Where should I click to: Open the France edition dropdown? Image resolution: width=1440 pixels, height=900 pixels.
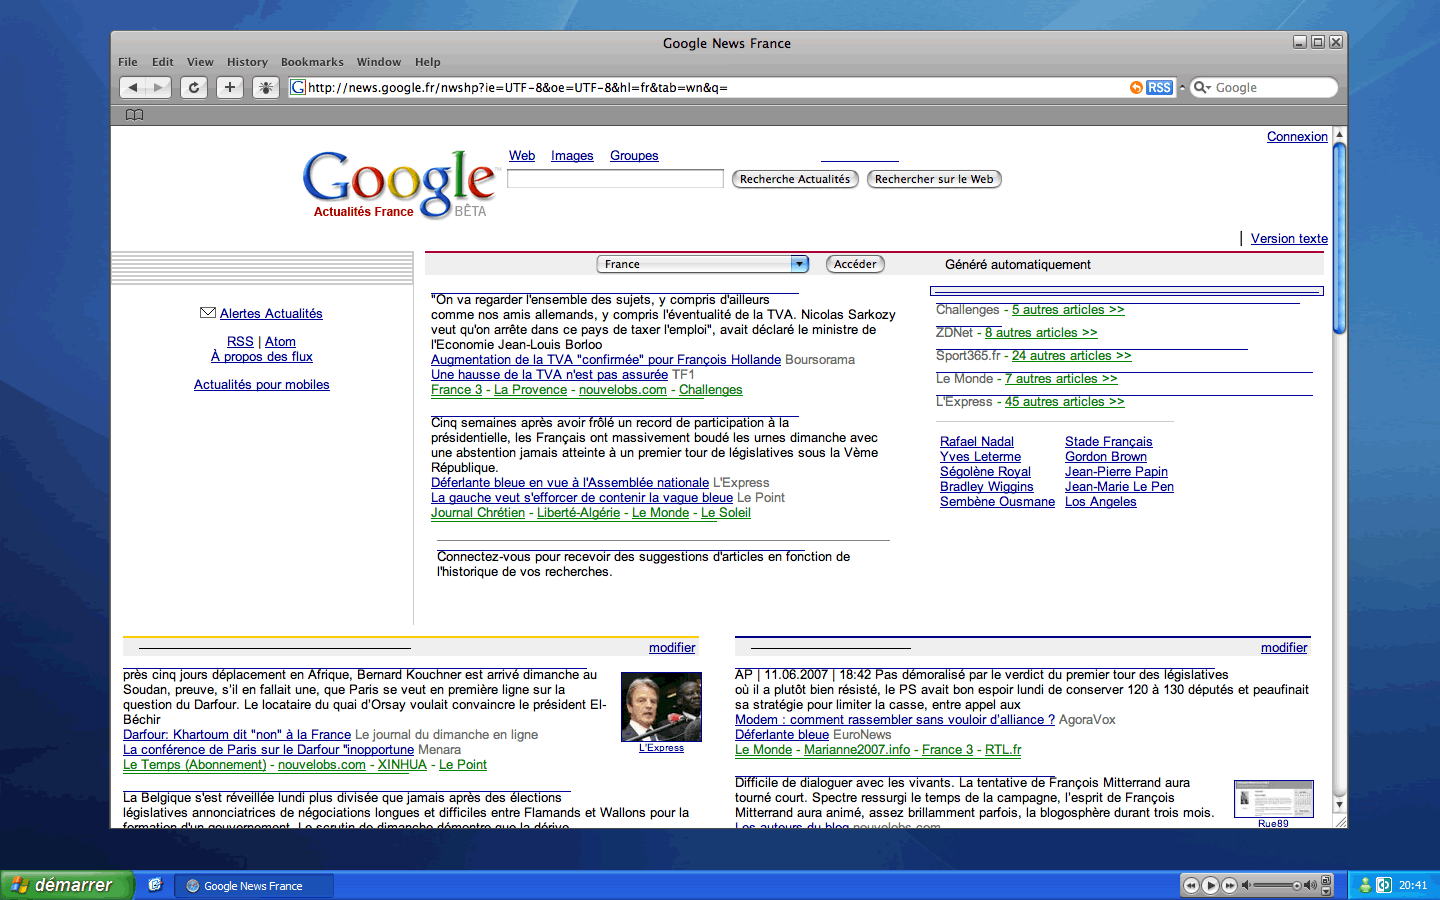point(703,264)
